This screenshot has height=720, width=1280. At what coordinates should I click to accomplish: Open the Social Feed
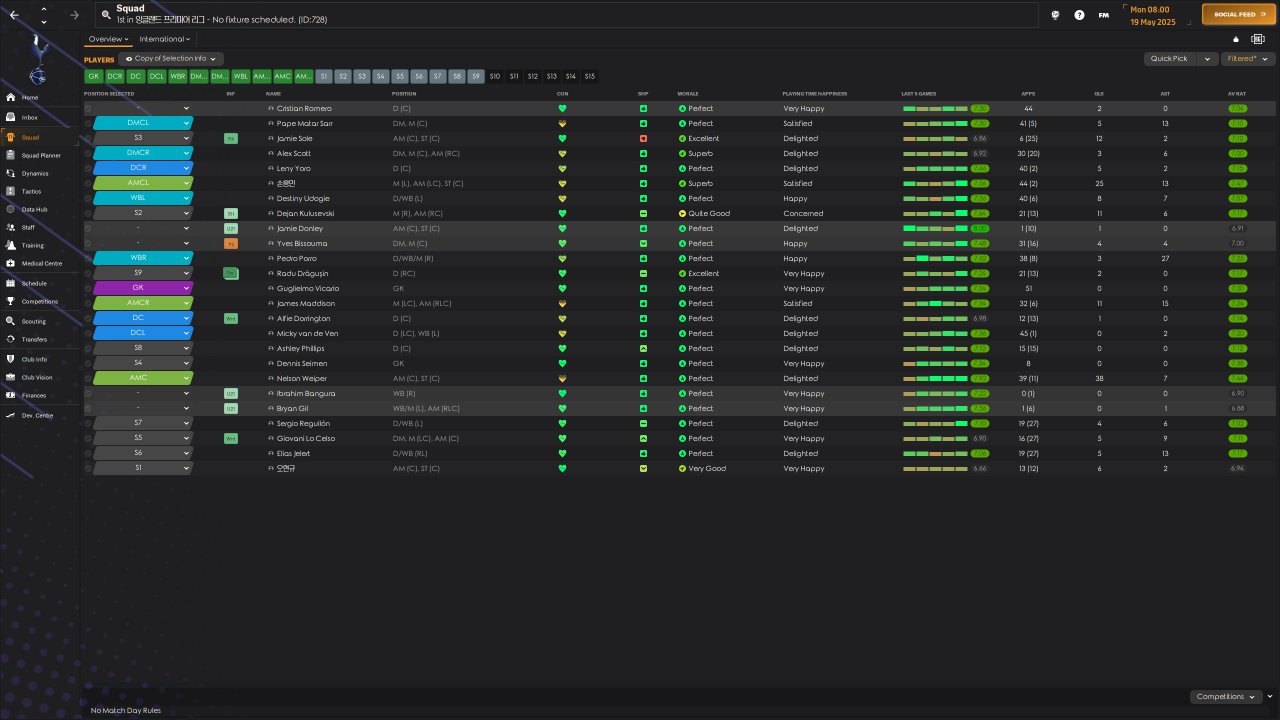point(1238,15)
